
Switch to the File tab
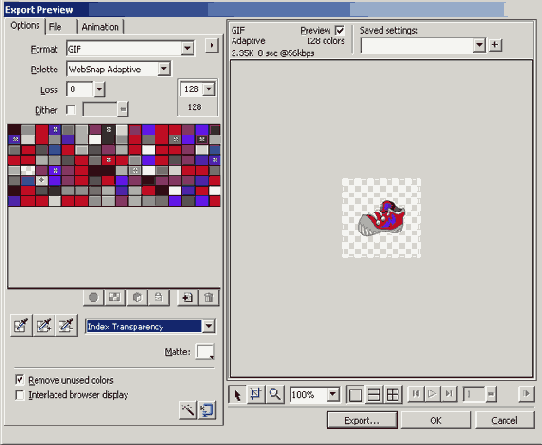click(55, 27)
